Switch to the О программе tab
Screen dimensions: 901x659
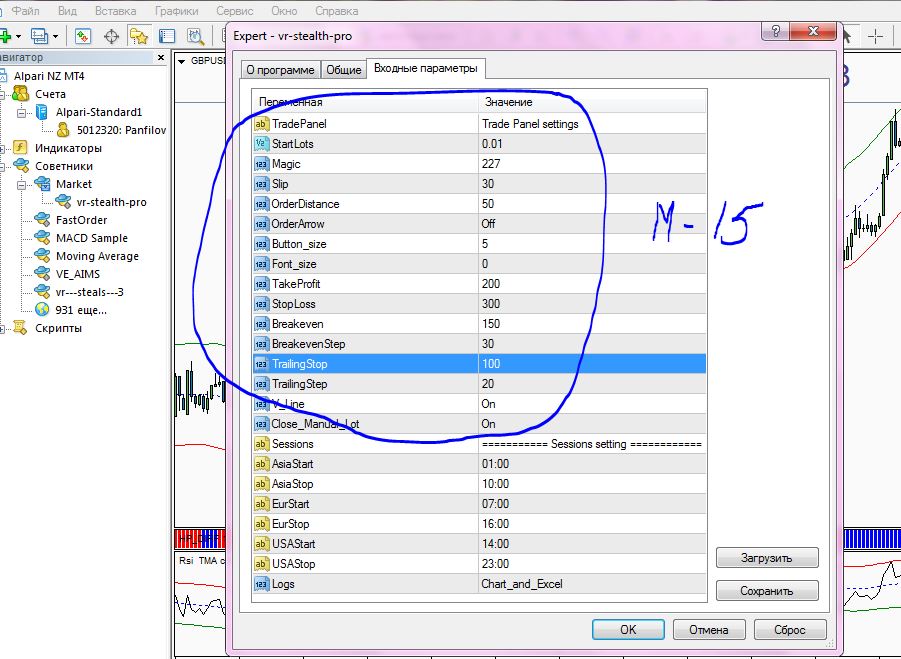pos(280,70)
